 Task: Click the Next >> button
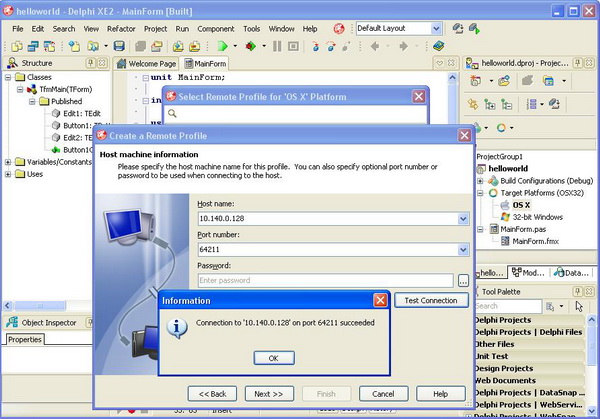[x=269, y=394]
